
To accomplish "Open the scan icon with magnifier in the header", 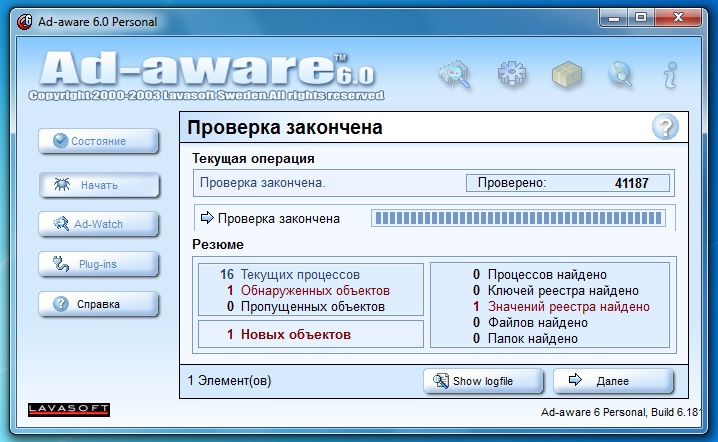I will (x=454, y=73).
